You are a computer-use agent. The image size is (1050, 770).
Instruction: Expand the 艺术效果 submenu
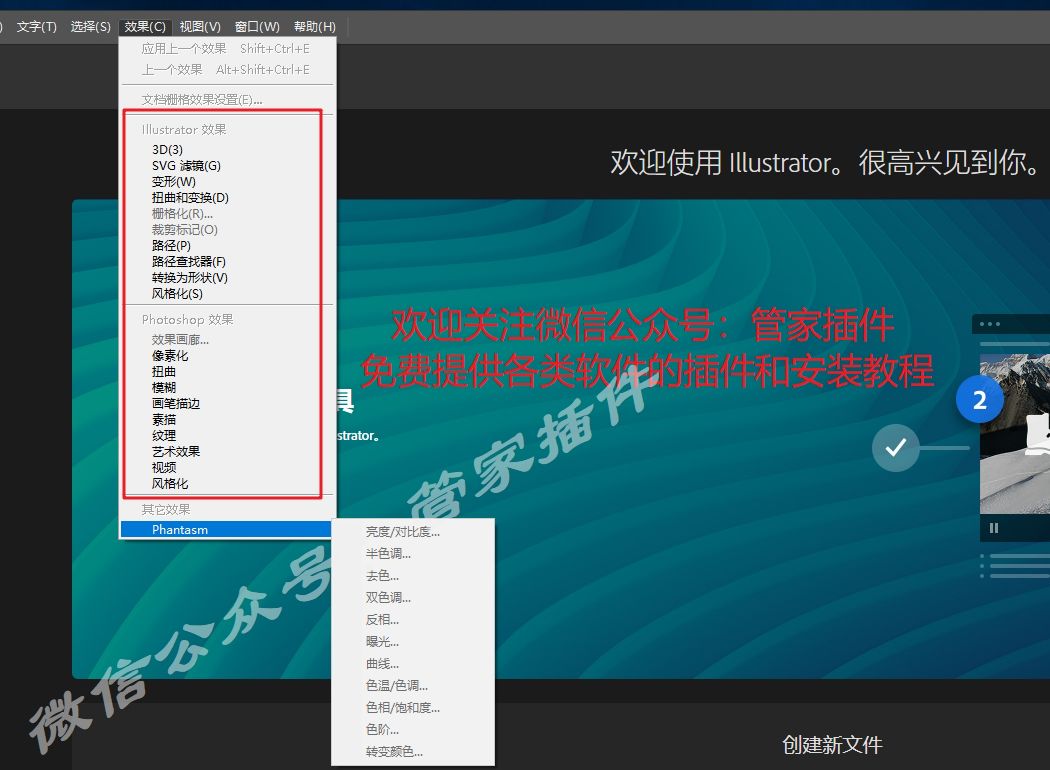point(227,451)
